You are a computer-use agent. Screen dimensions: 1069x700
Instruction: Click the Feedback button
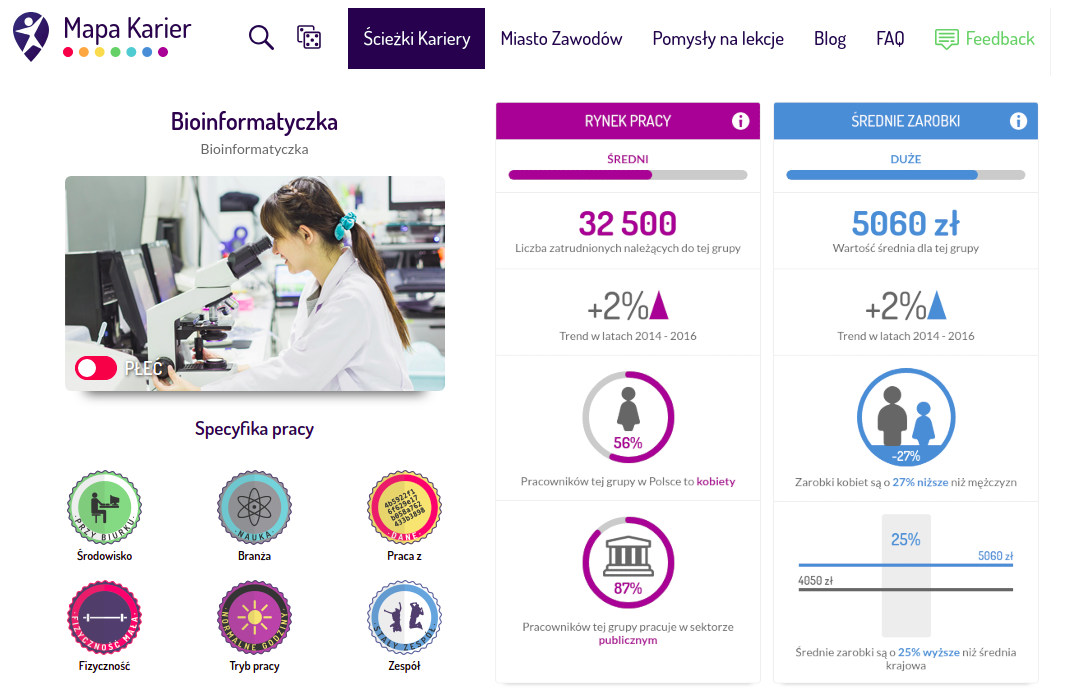[985, 39]
